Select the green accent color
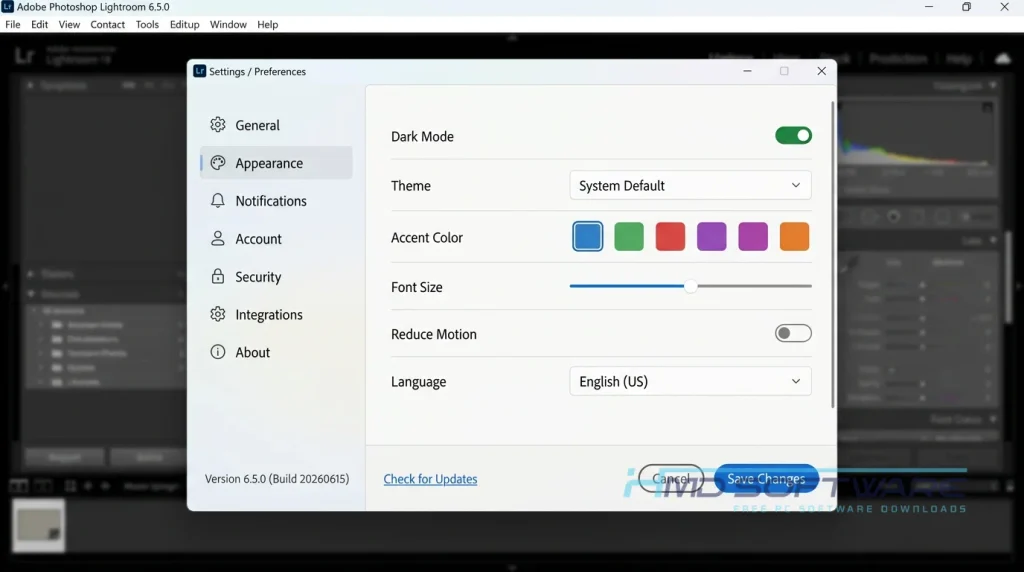This screenshot has height=572, width=1024. [x=629, y=236]
